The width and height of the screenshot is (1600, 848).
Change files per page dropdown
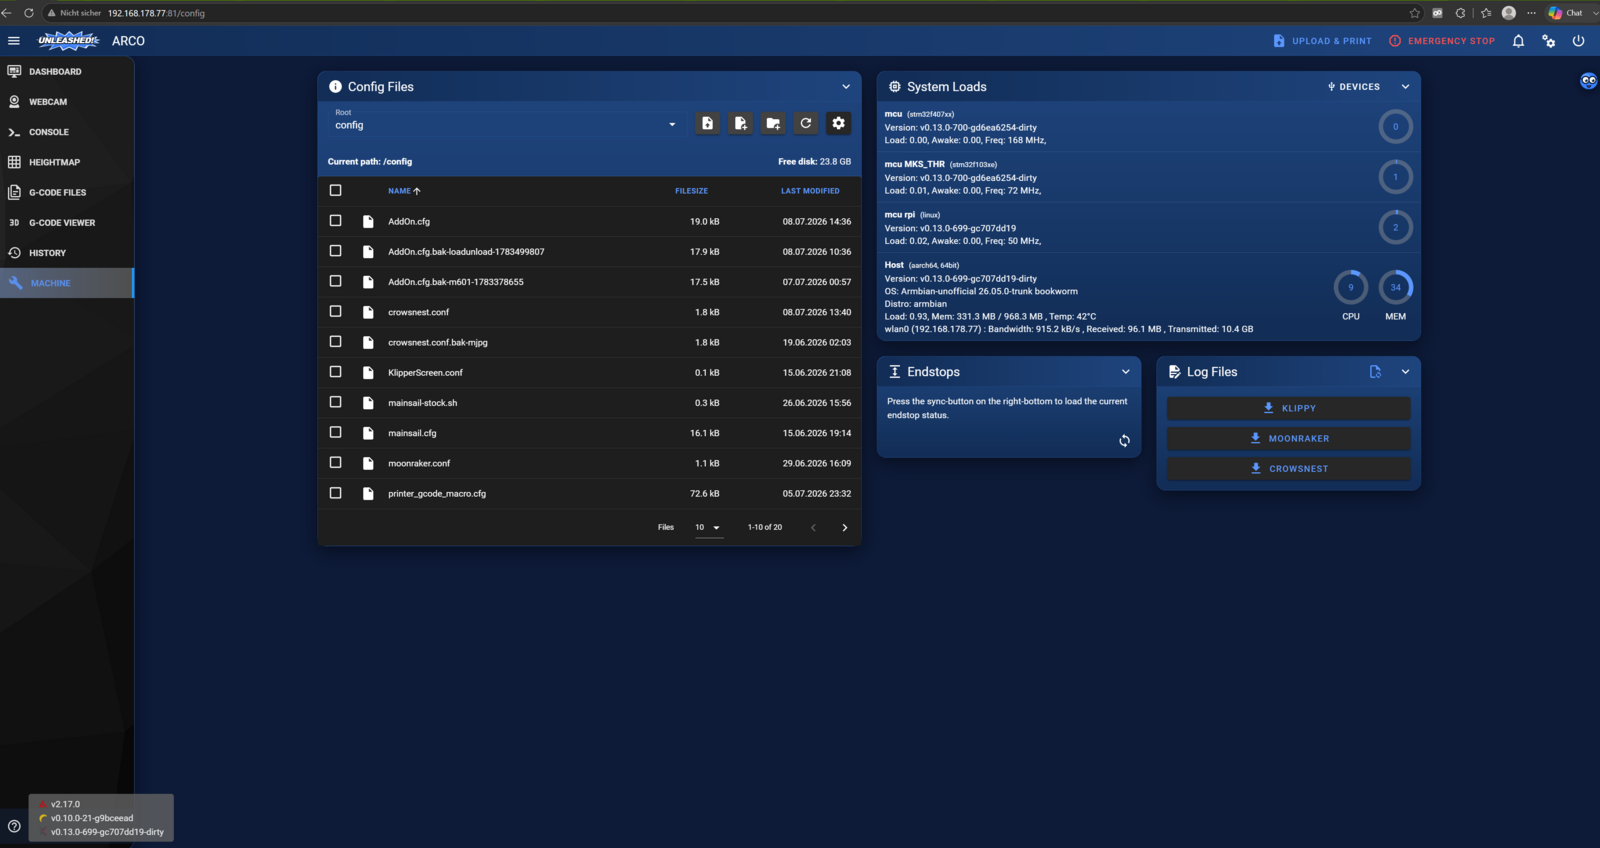click(x=708, y=527)
